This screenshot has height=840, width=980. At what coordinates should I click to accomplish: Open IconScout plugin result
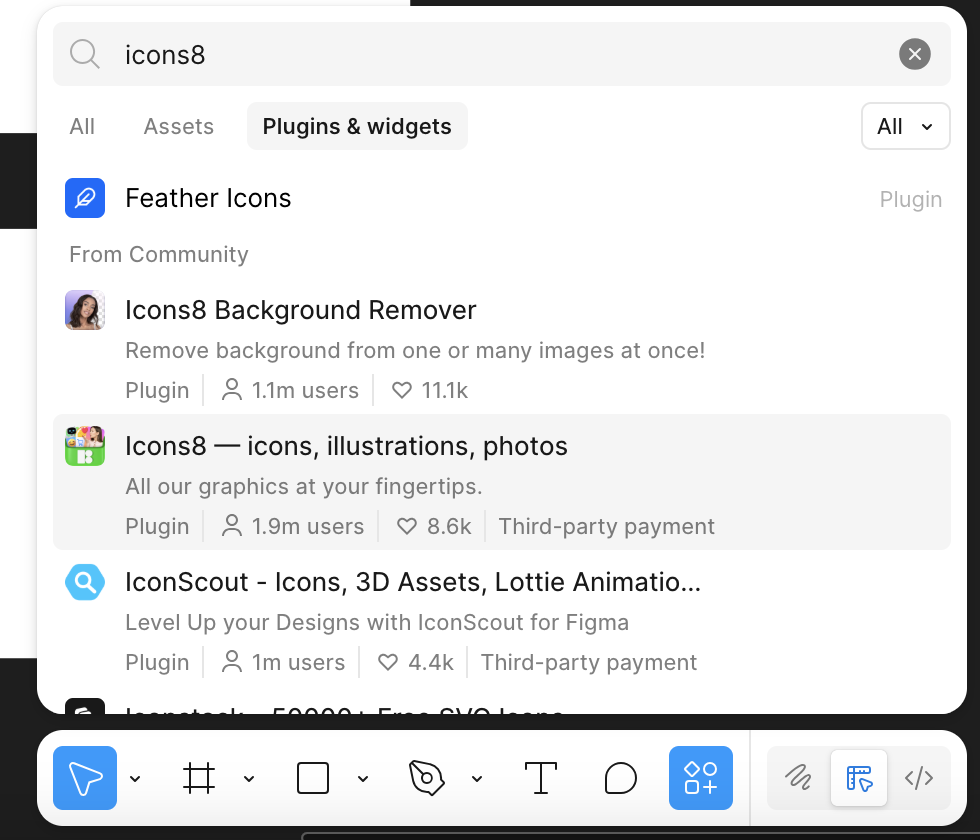[502, 618]
